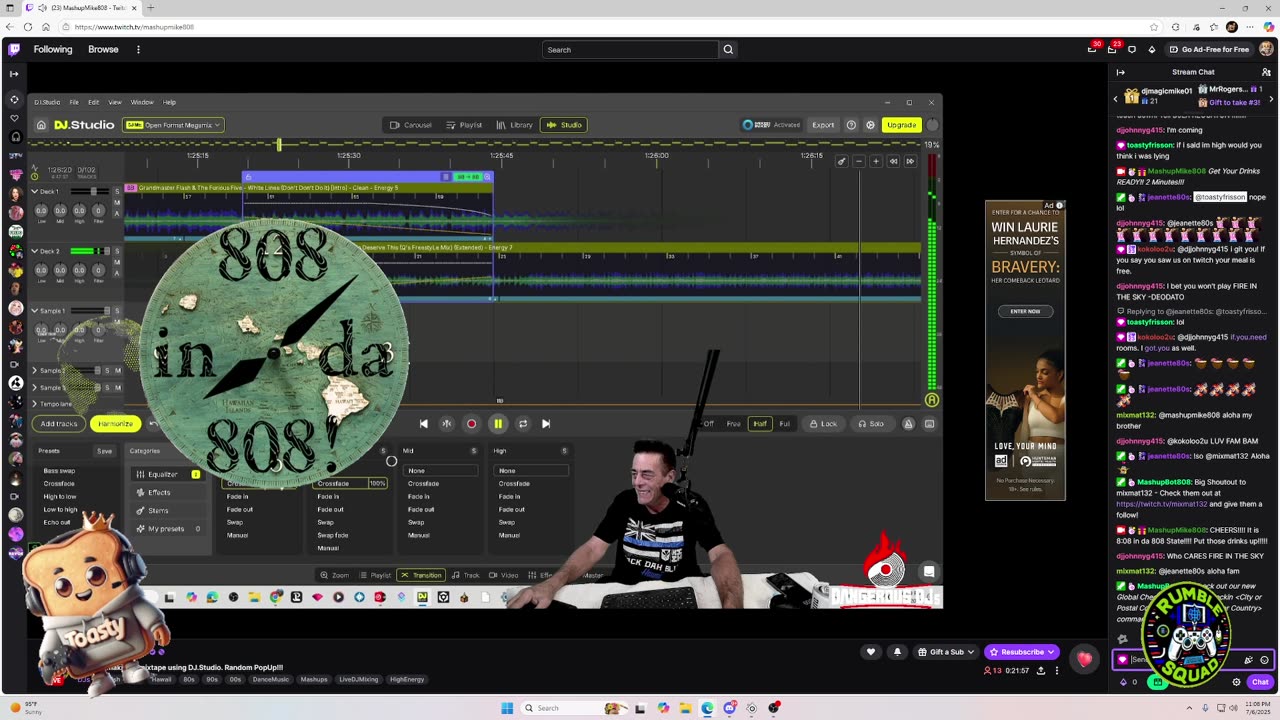
Task: Select the Full snap option
Action: click(x=784, y=424)
